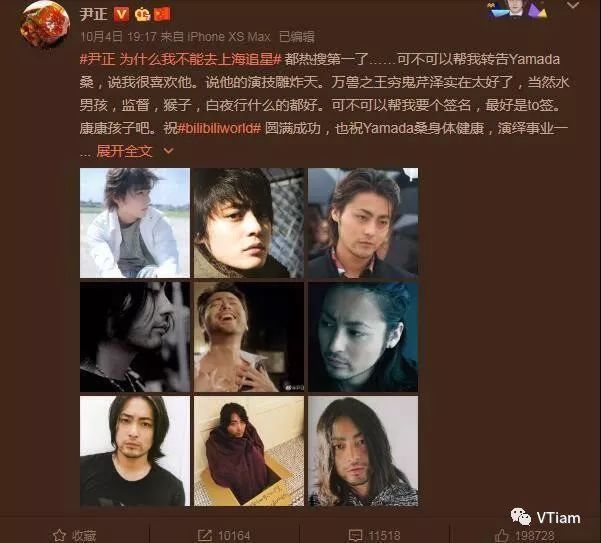601x543 pixels.
Task: Open photo of person wrapped in box
Action: pyautogui.click(x=249, y=451)
